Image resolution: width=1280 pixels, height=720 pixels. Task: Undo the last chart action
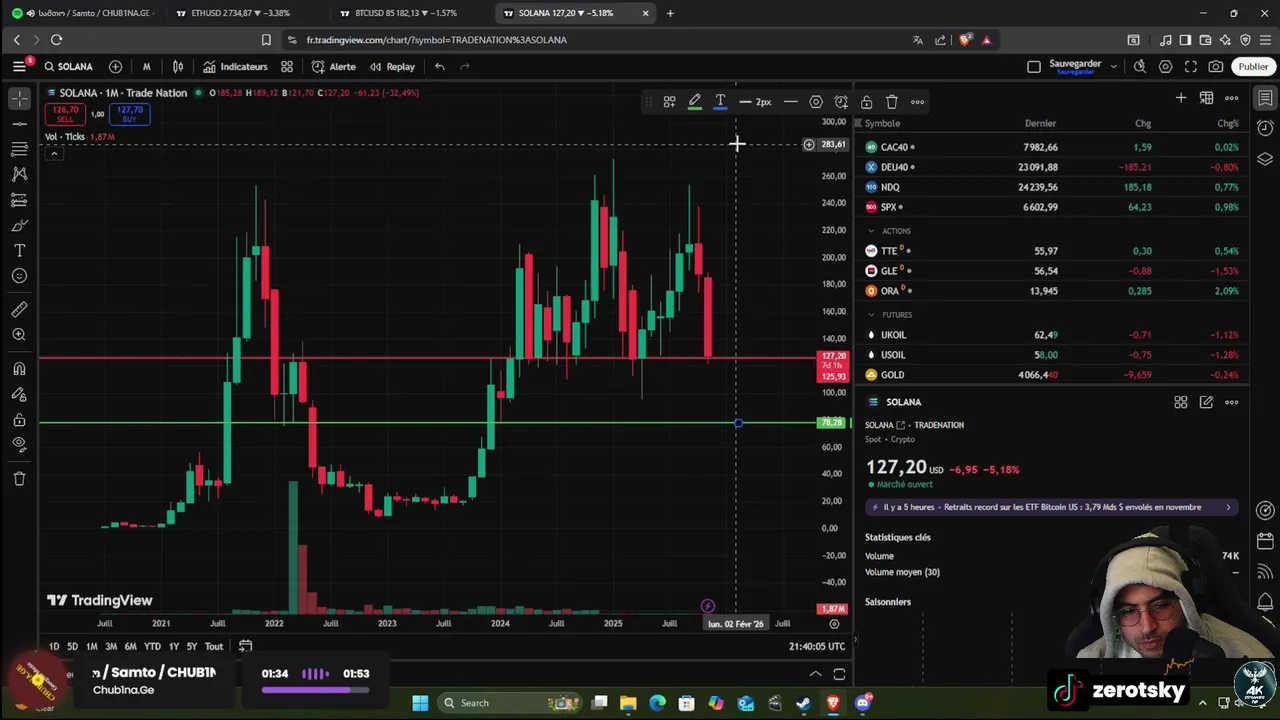coord(439,67)
